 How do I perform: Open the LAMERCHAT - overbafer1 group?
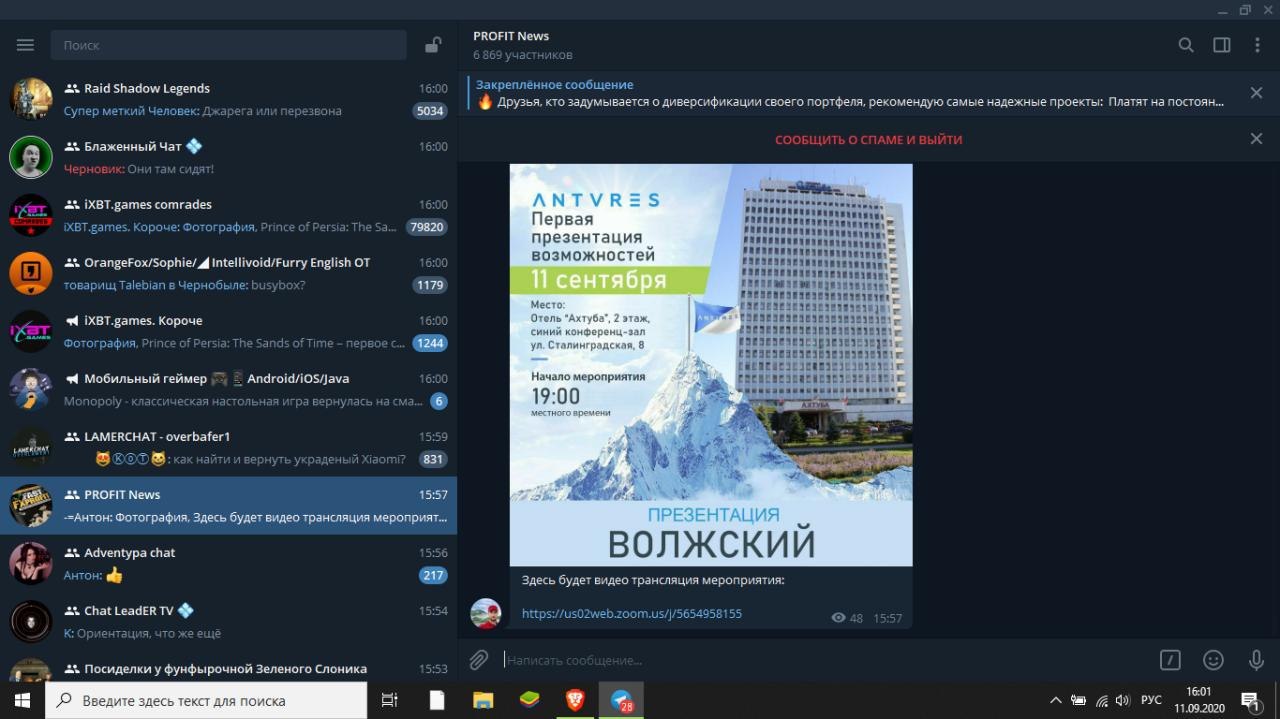pyautogui.click(x=228, y=447)
